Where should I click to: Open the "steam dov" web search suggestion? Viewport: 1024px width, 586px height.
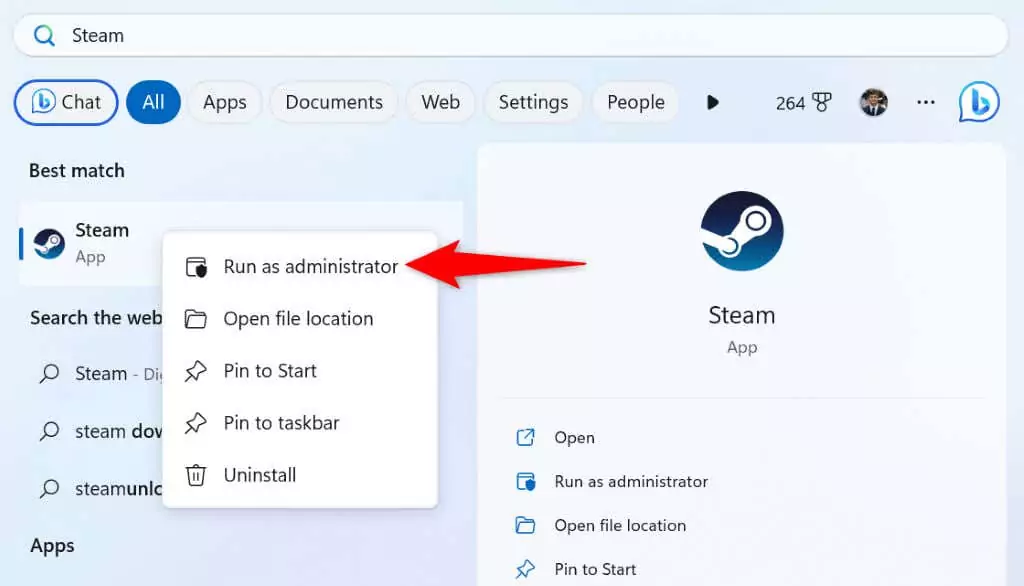pyautogui.click(x=98, y=431)
